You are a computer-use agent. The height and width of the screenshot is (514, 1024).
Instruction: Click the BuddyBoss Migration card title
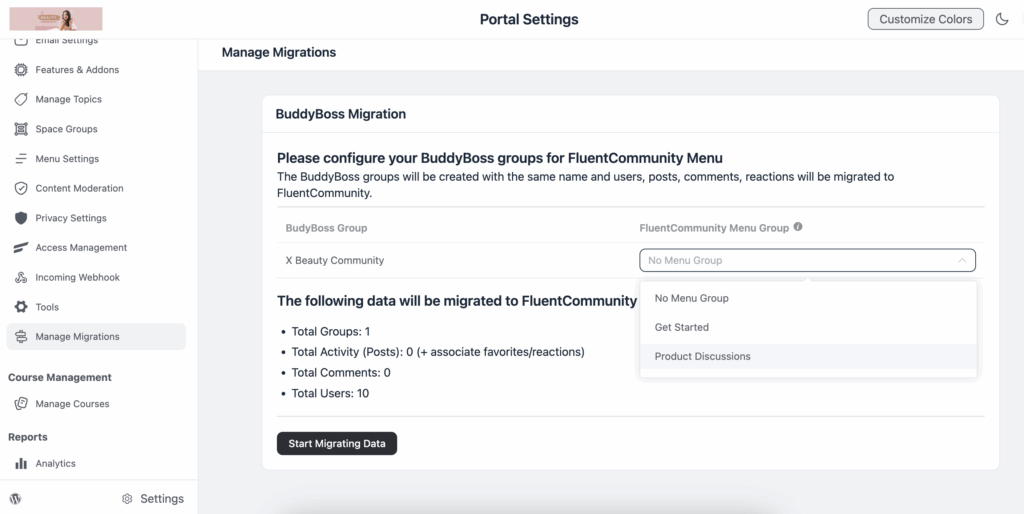[340, 114]
